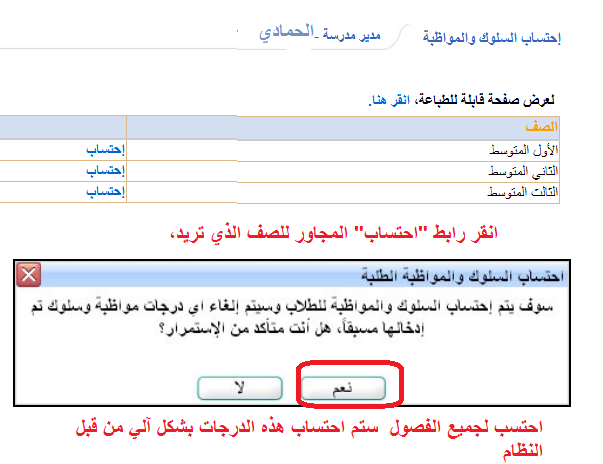Screen dimensions: 603x464
Task: Select the الأول المتوسط row text
Action: 524,150
